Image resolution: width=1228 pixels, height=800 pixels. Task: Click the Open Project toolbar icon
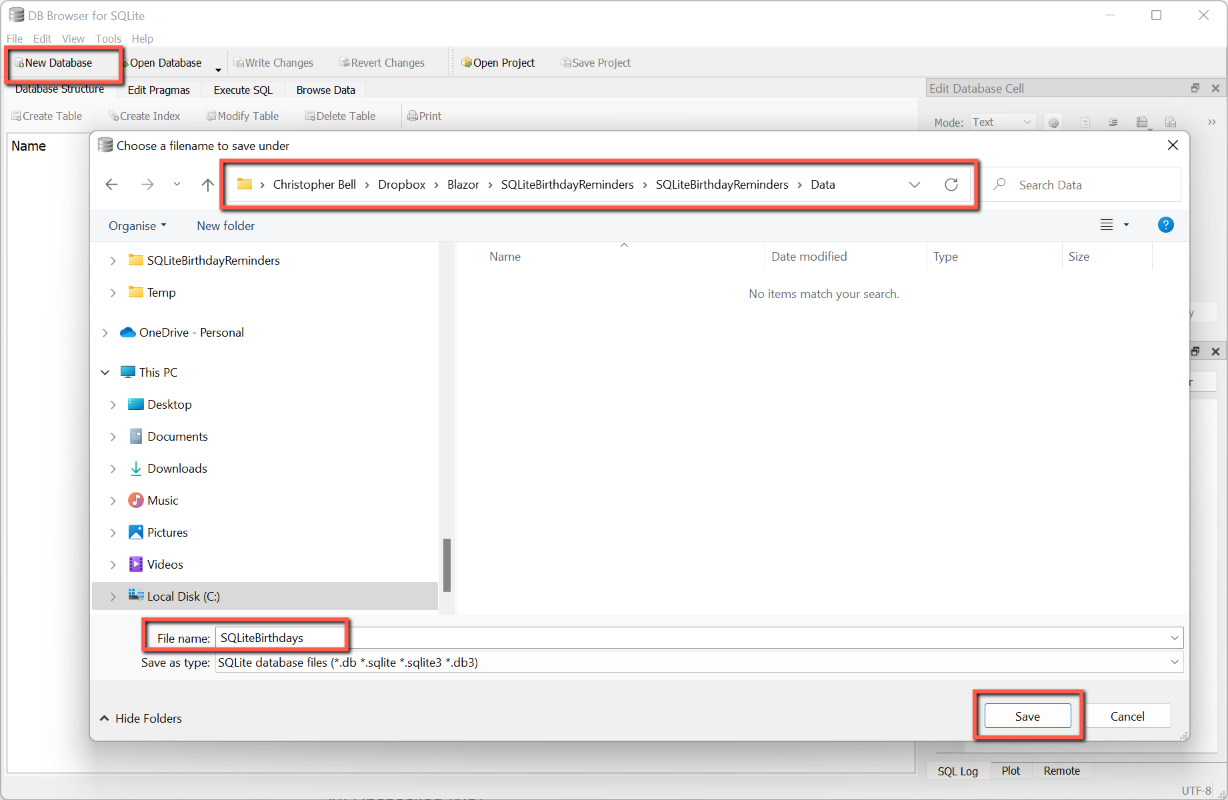point(466,63)
